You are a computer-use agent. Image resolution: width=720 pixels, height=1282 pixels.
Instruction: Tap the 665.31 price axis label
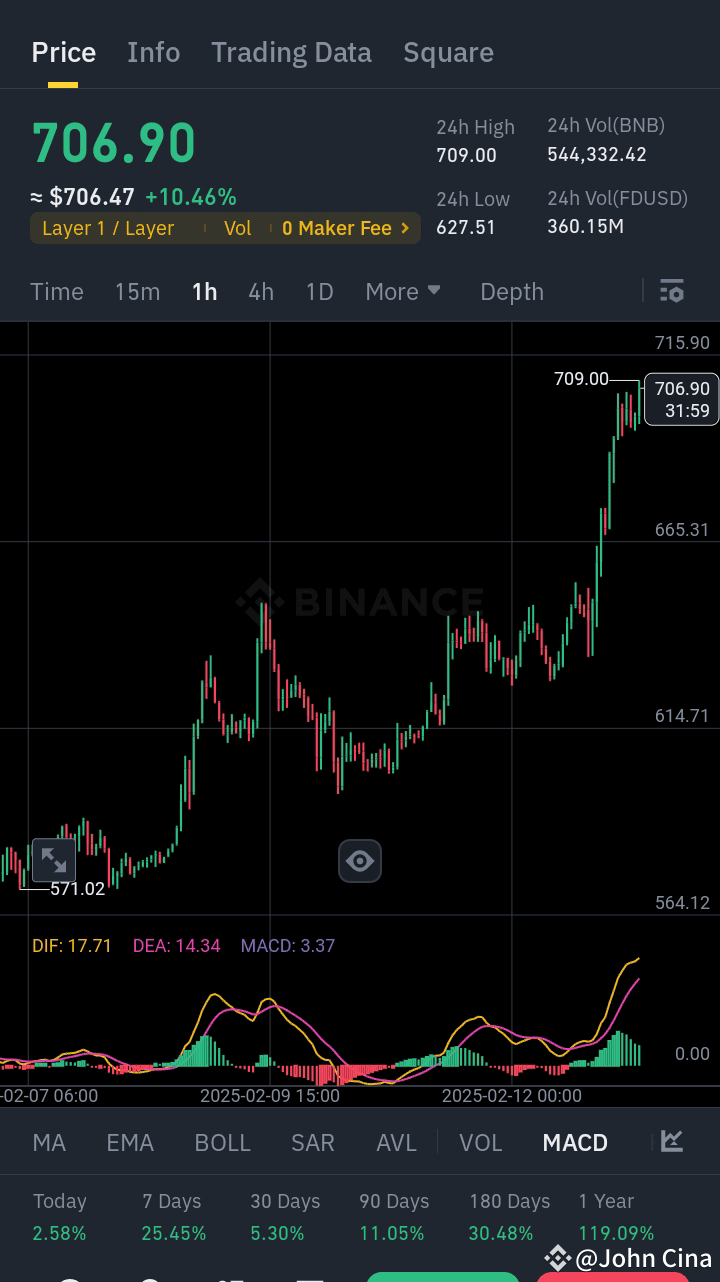(682, 529)
